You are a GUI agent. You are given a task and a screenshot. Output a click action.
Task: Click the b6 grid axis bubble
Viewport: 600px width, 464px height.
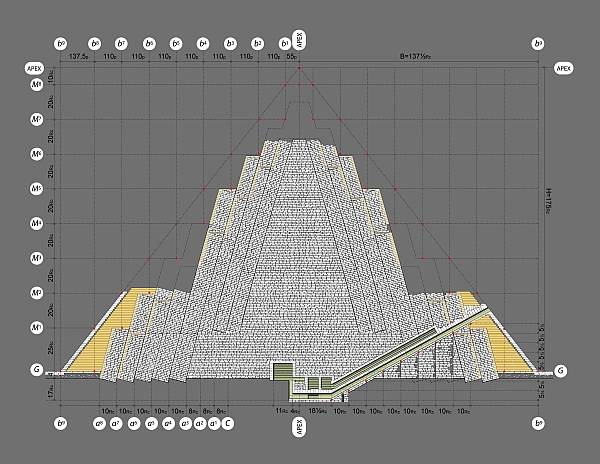coord(149,44)
